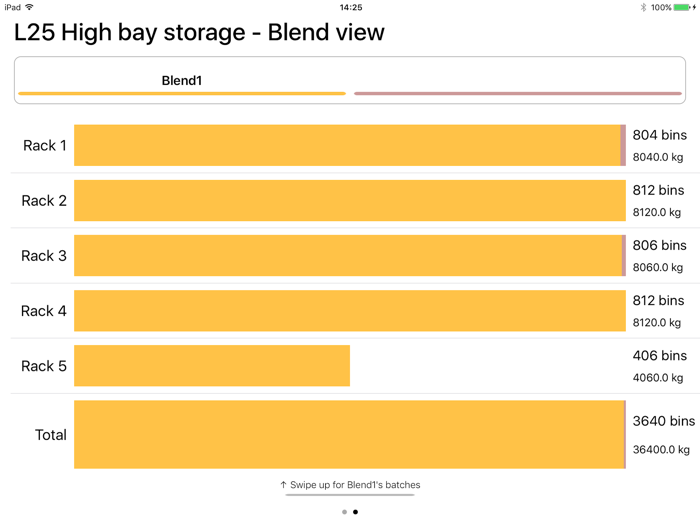Click the swipe-up handle bar at bottom
Viewport: 700px width, 525px height.
click(350, 495)
